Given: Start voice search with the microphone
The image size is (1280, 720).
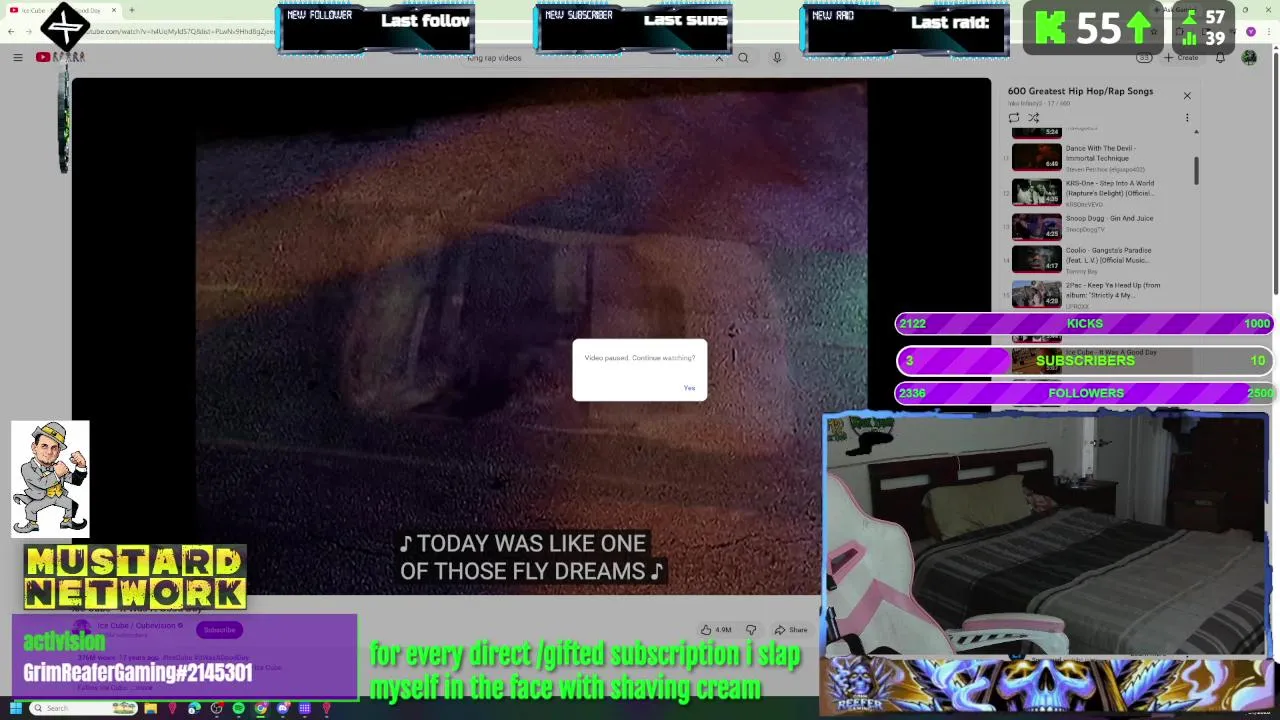Looking at the screenshot, I should coord(776,58).
